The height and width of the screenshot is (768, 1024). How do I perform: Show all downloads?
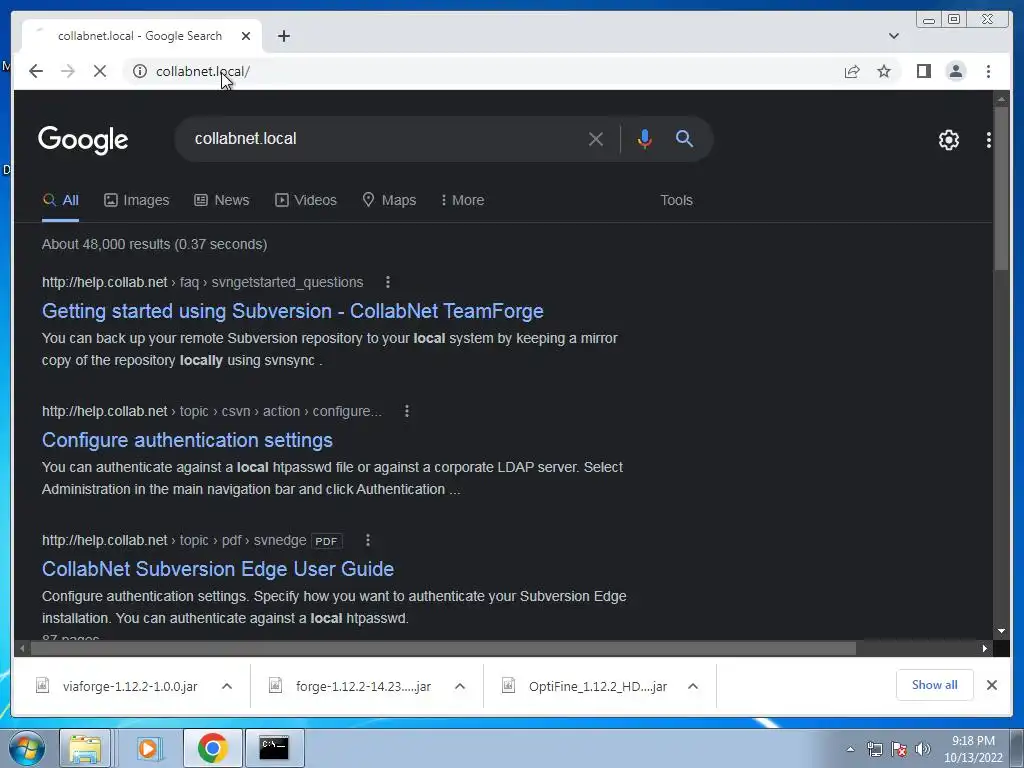935,685
